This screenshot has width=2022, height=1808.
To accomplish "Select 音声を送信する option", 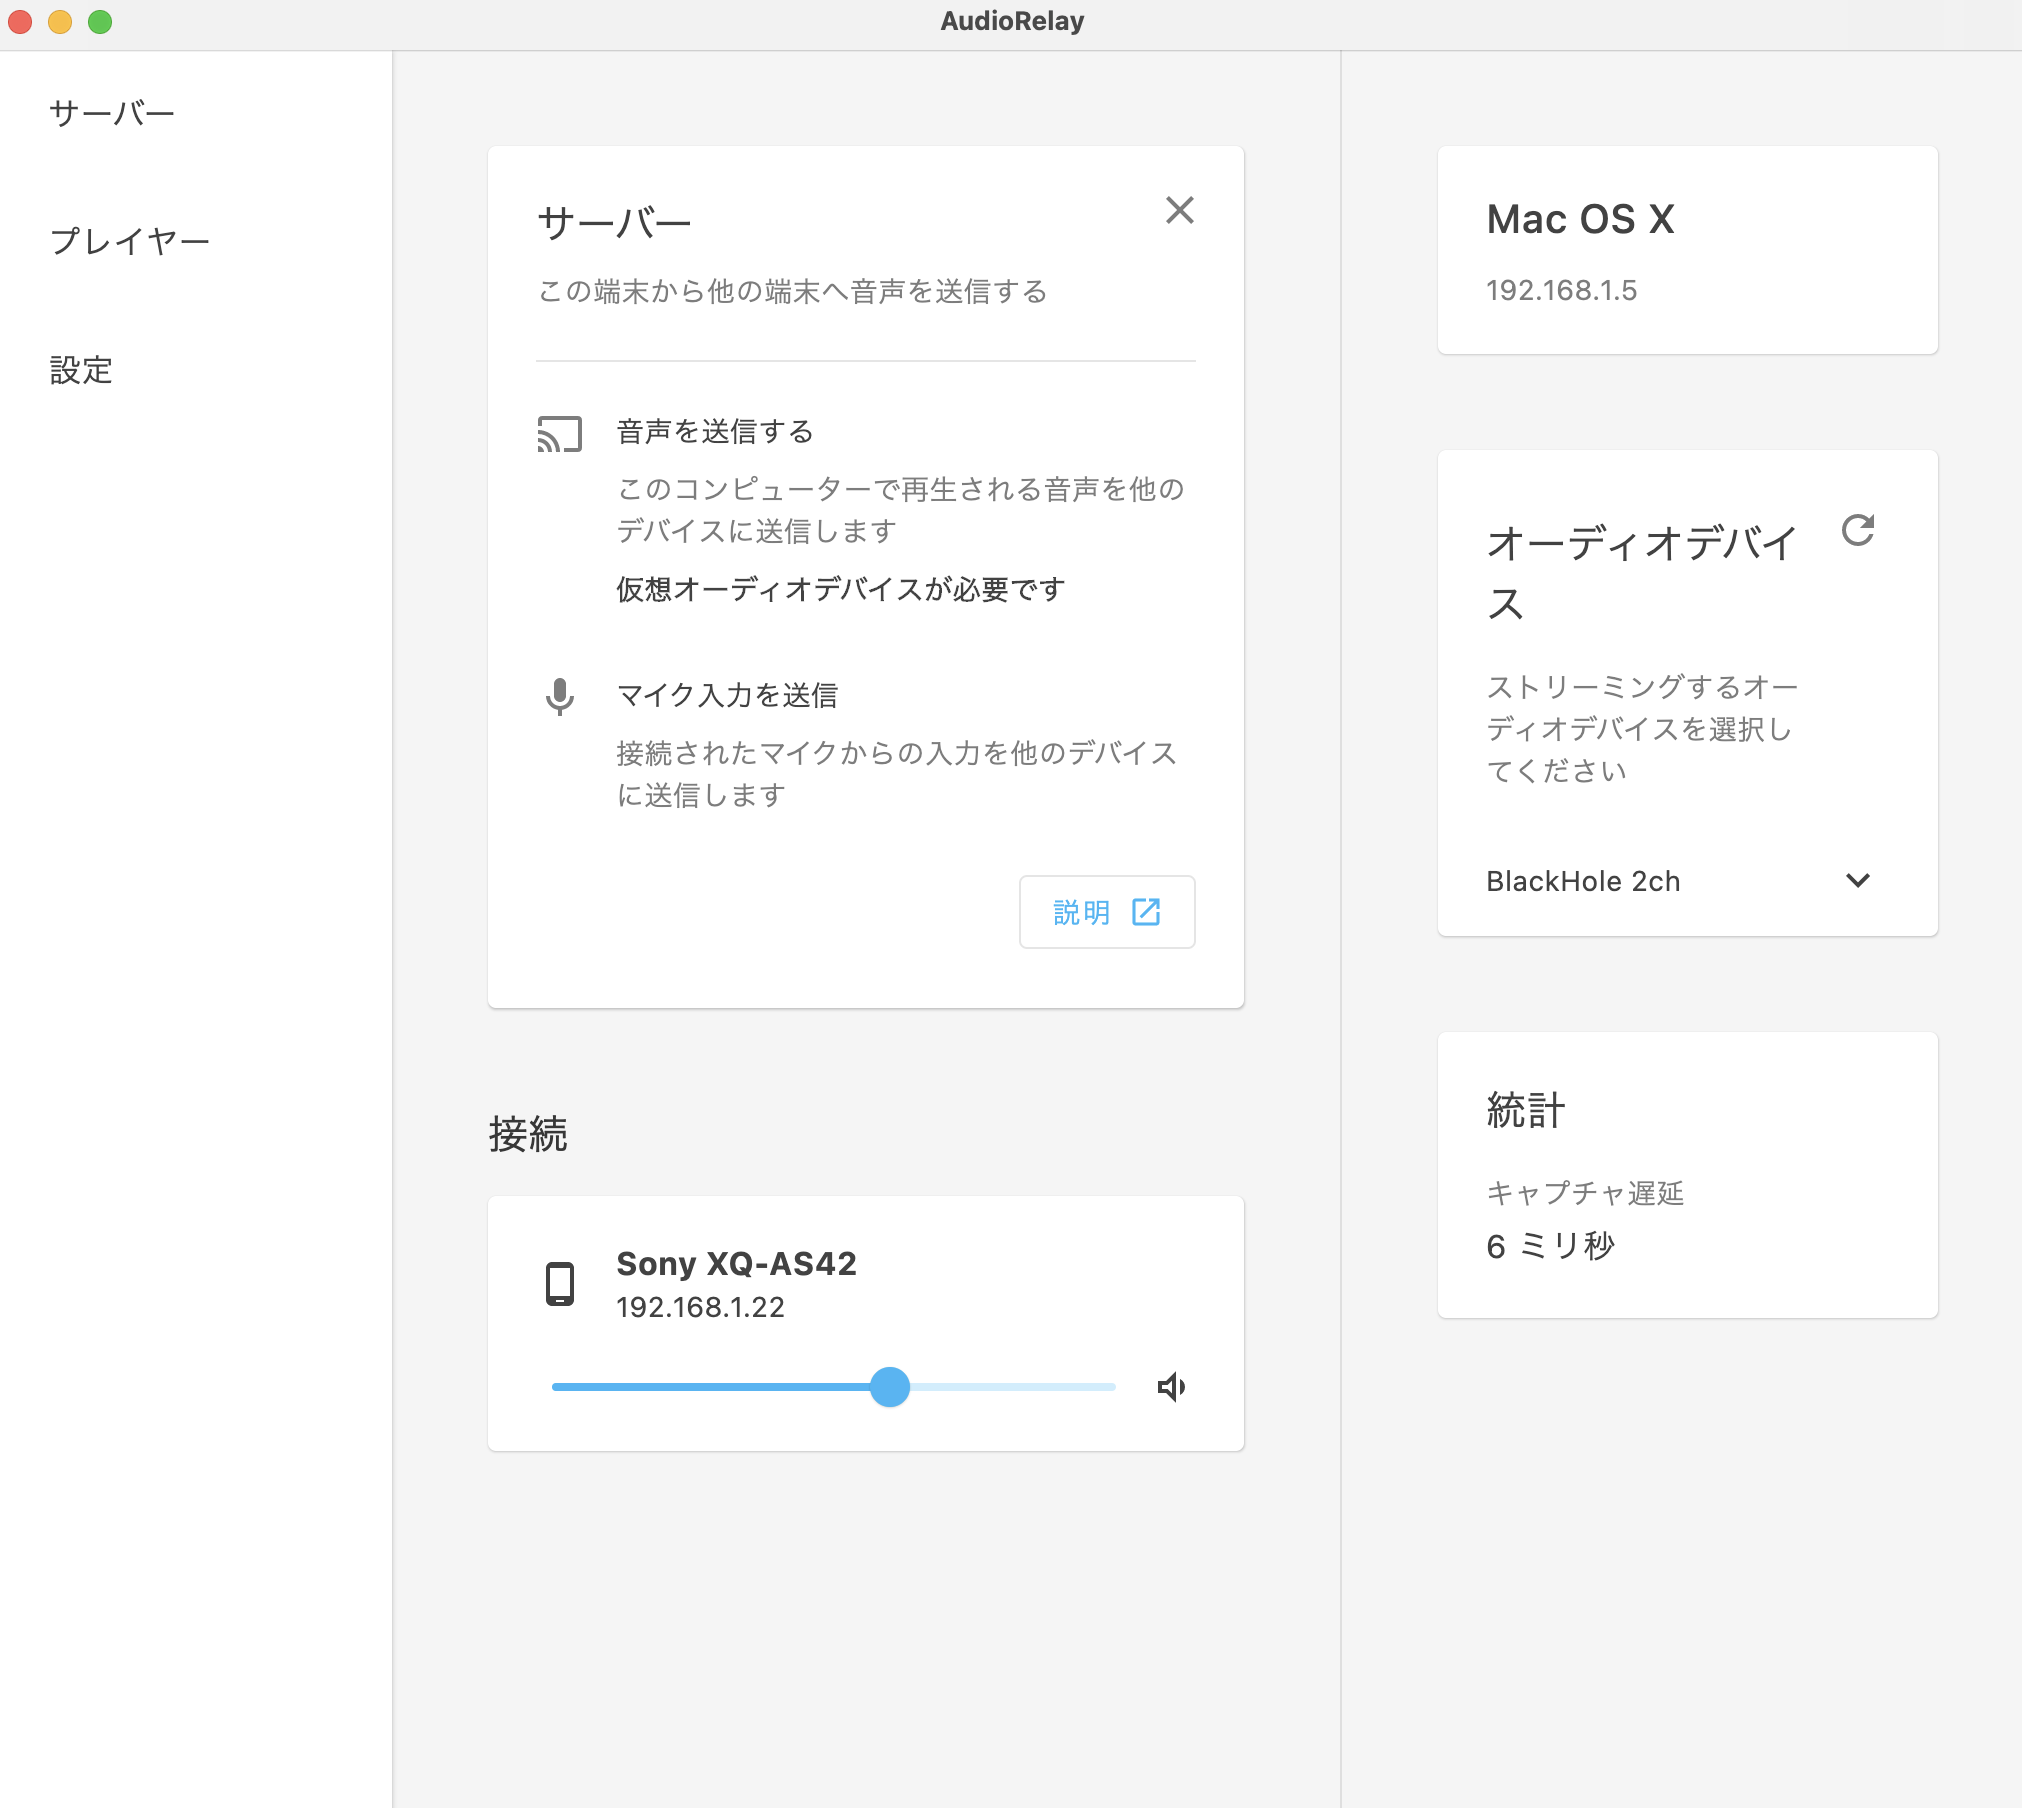I will click(x=714, y=432).
